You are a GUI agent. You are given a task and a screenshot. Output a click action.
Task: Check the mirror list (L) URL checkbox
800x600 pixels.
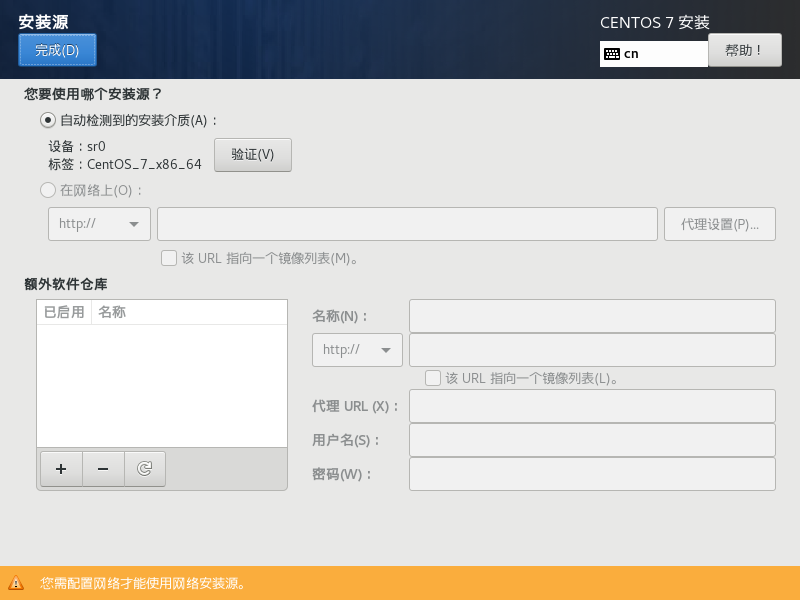pos(433,378)
